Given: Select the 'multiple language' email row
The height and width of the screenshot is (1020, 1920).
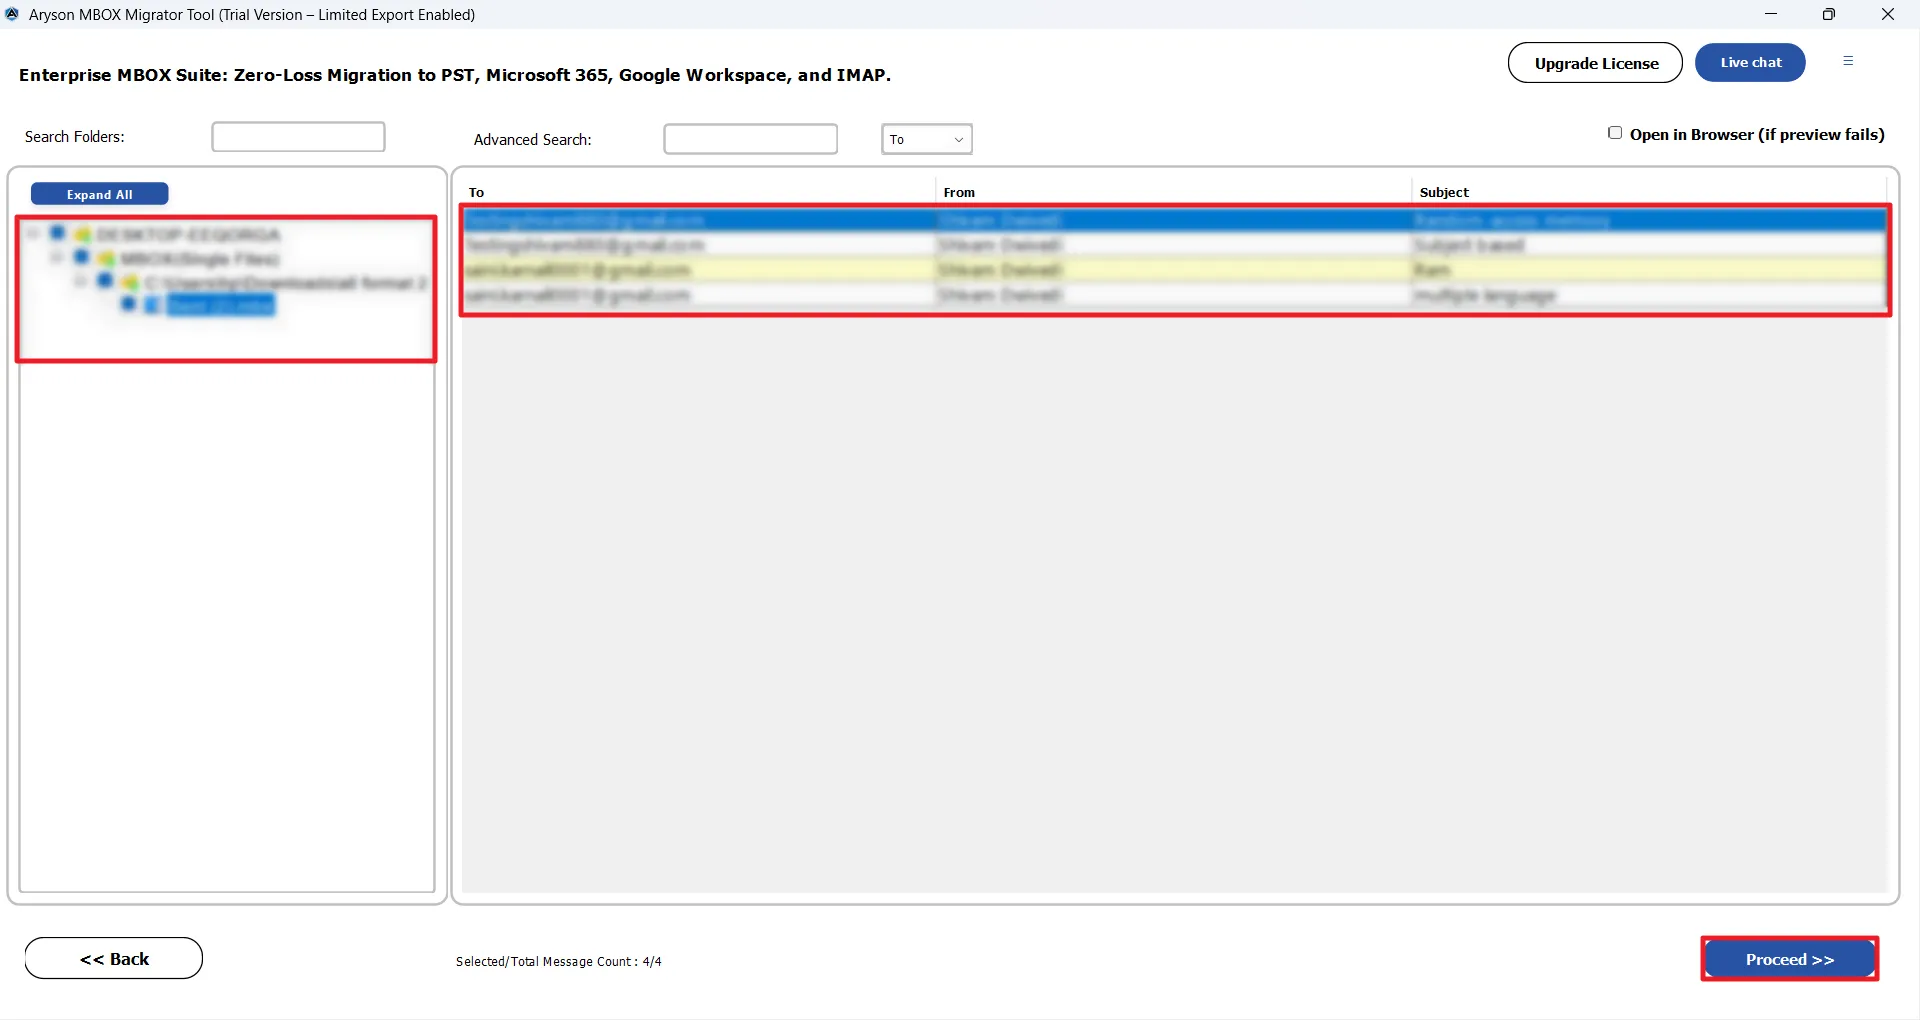Looking at the screenshot, I should pyautogui.click(x=1175, y=295).
